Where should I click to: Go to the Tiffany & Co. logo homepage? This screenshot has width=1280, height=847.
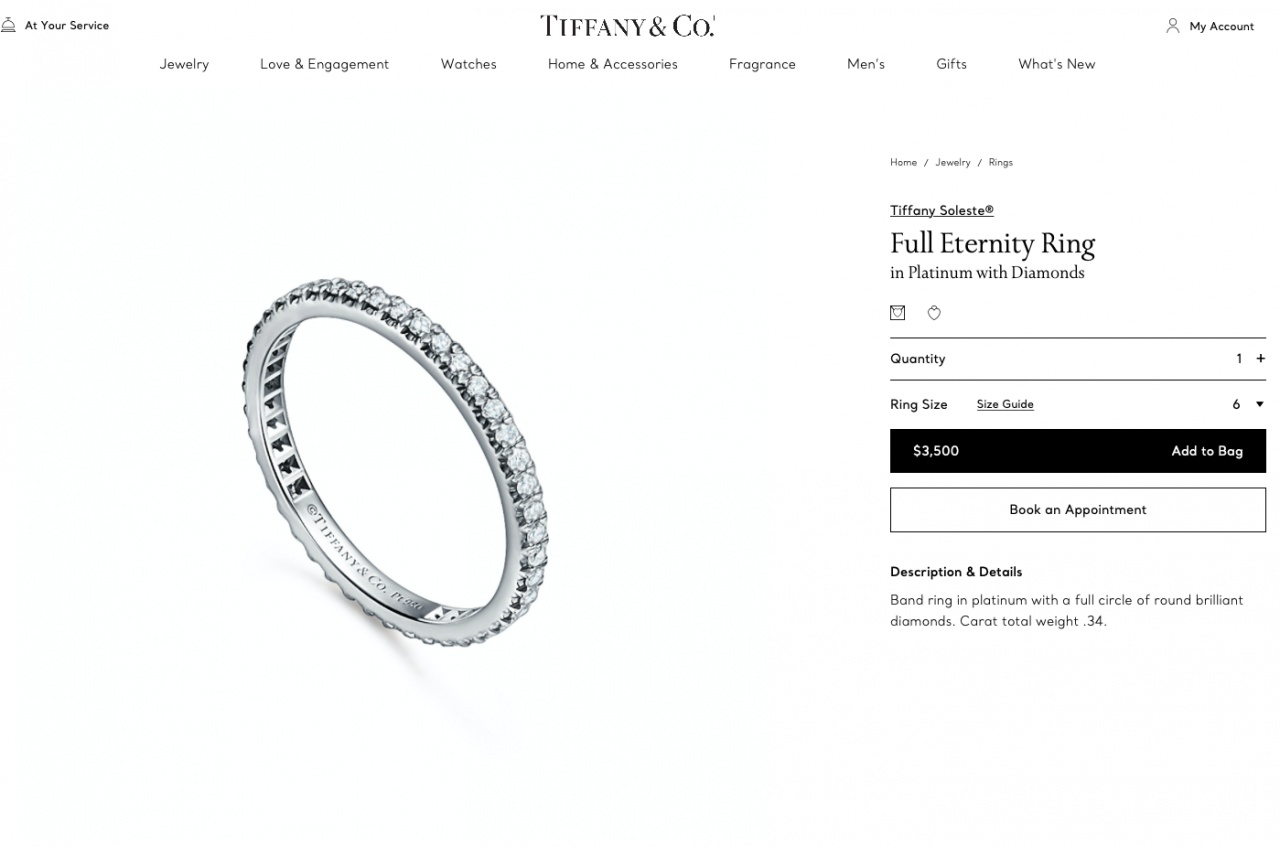627,26
